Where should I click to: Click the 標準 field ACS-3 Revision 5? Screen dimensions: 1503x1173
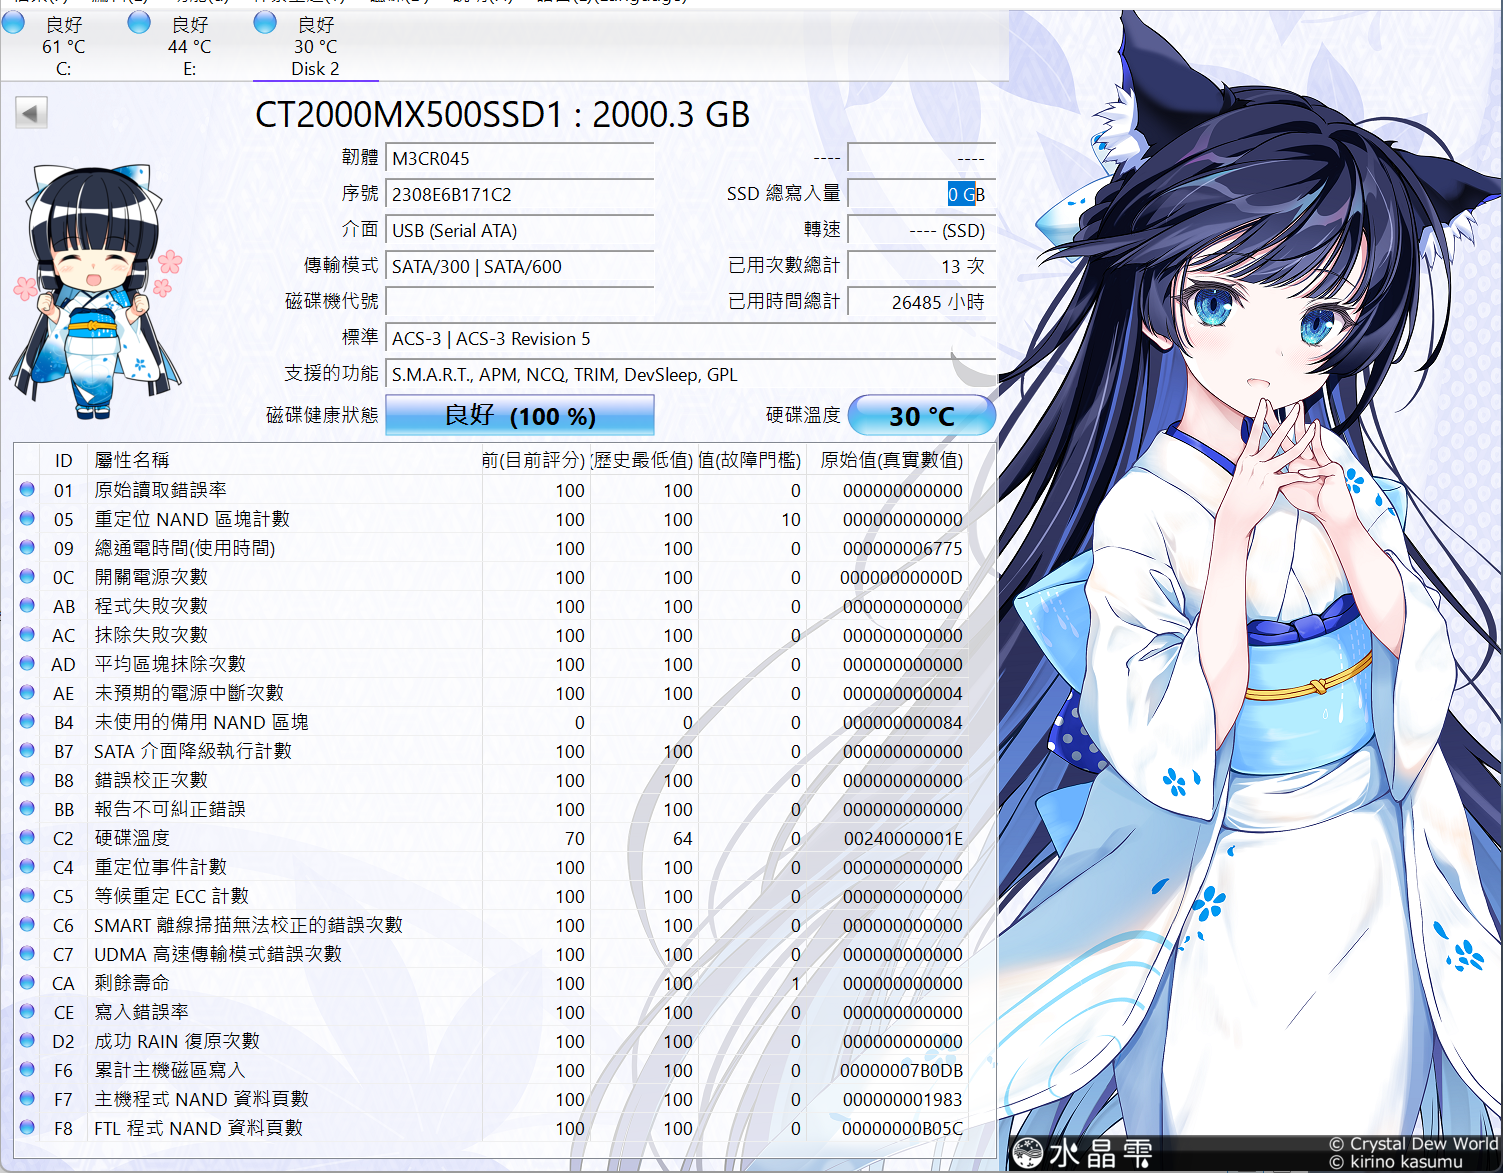coord(691,338)
